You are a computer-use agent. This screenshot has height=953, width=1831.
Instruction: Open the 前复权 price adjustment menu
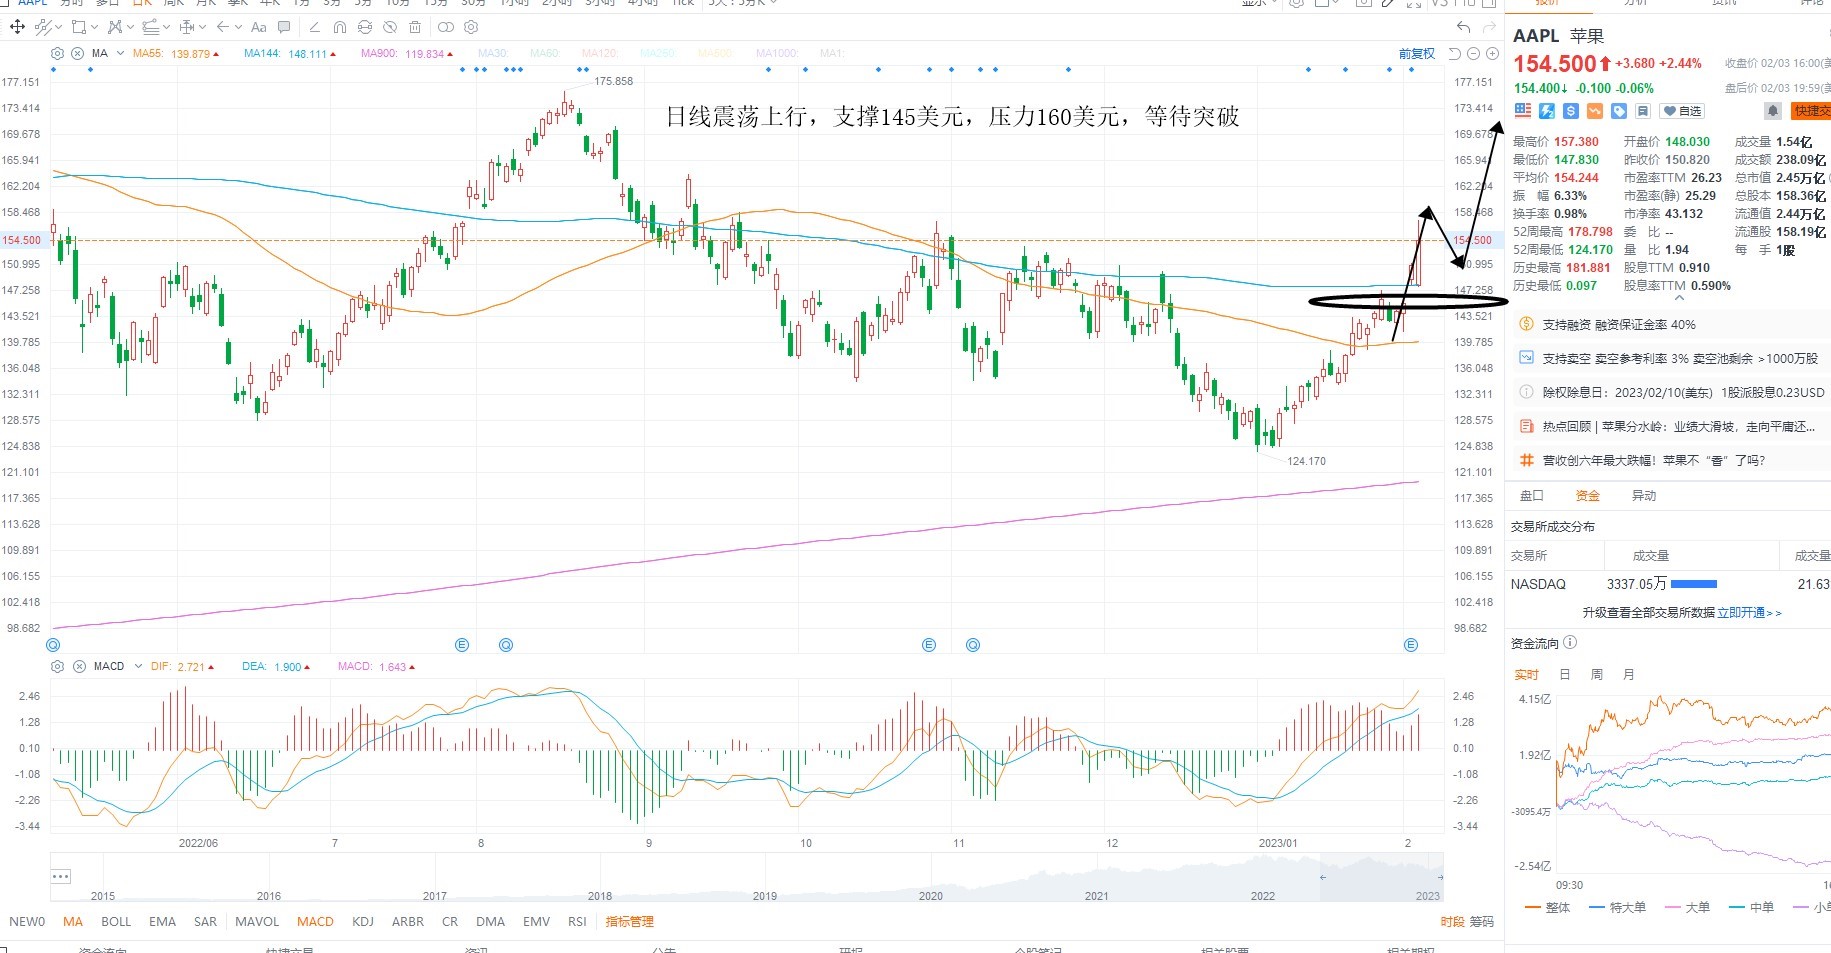(1416, 54)
